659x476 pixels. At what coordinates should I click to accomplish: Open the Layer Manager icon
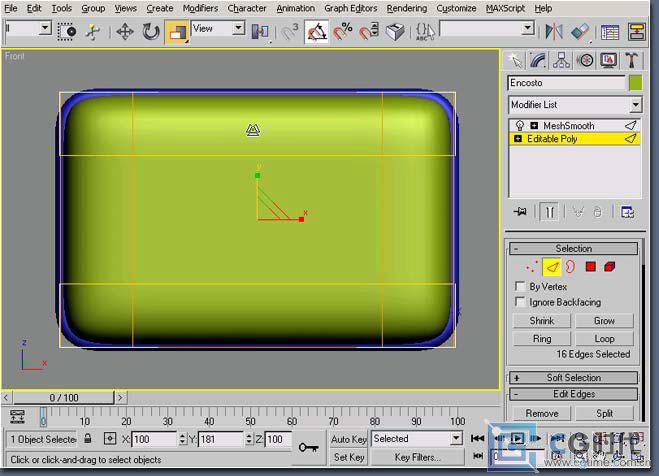(610, 32)
